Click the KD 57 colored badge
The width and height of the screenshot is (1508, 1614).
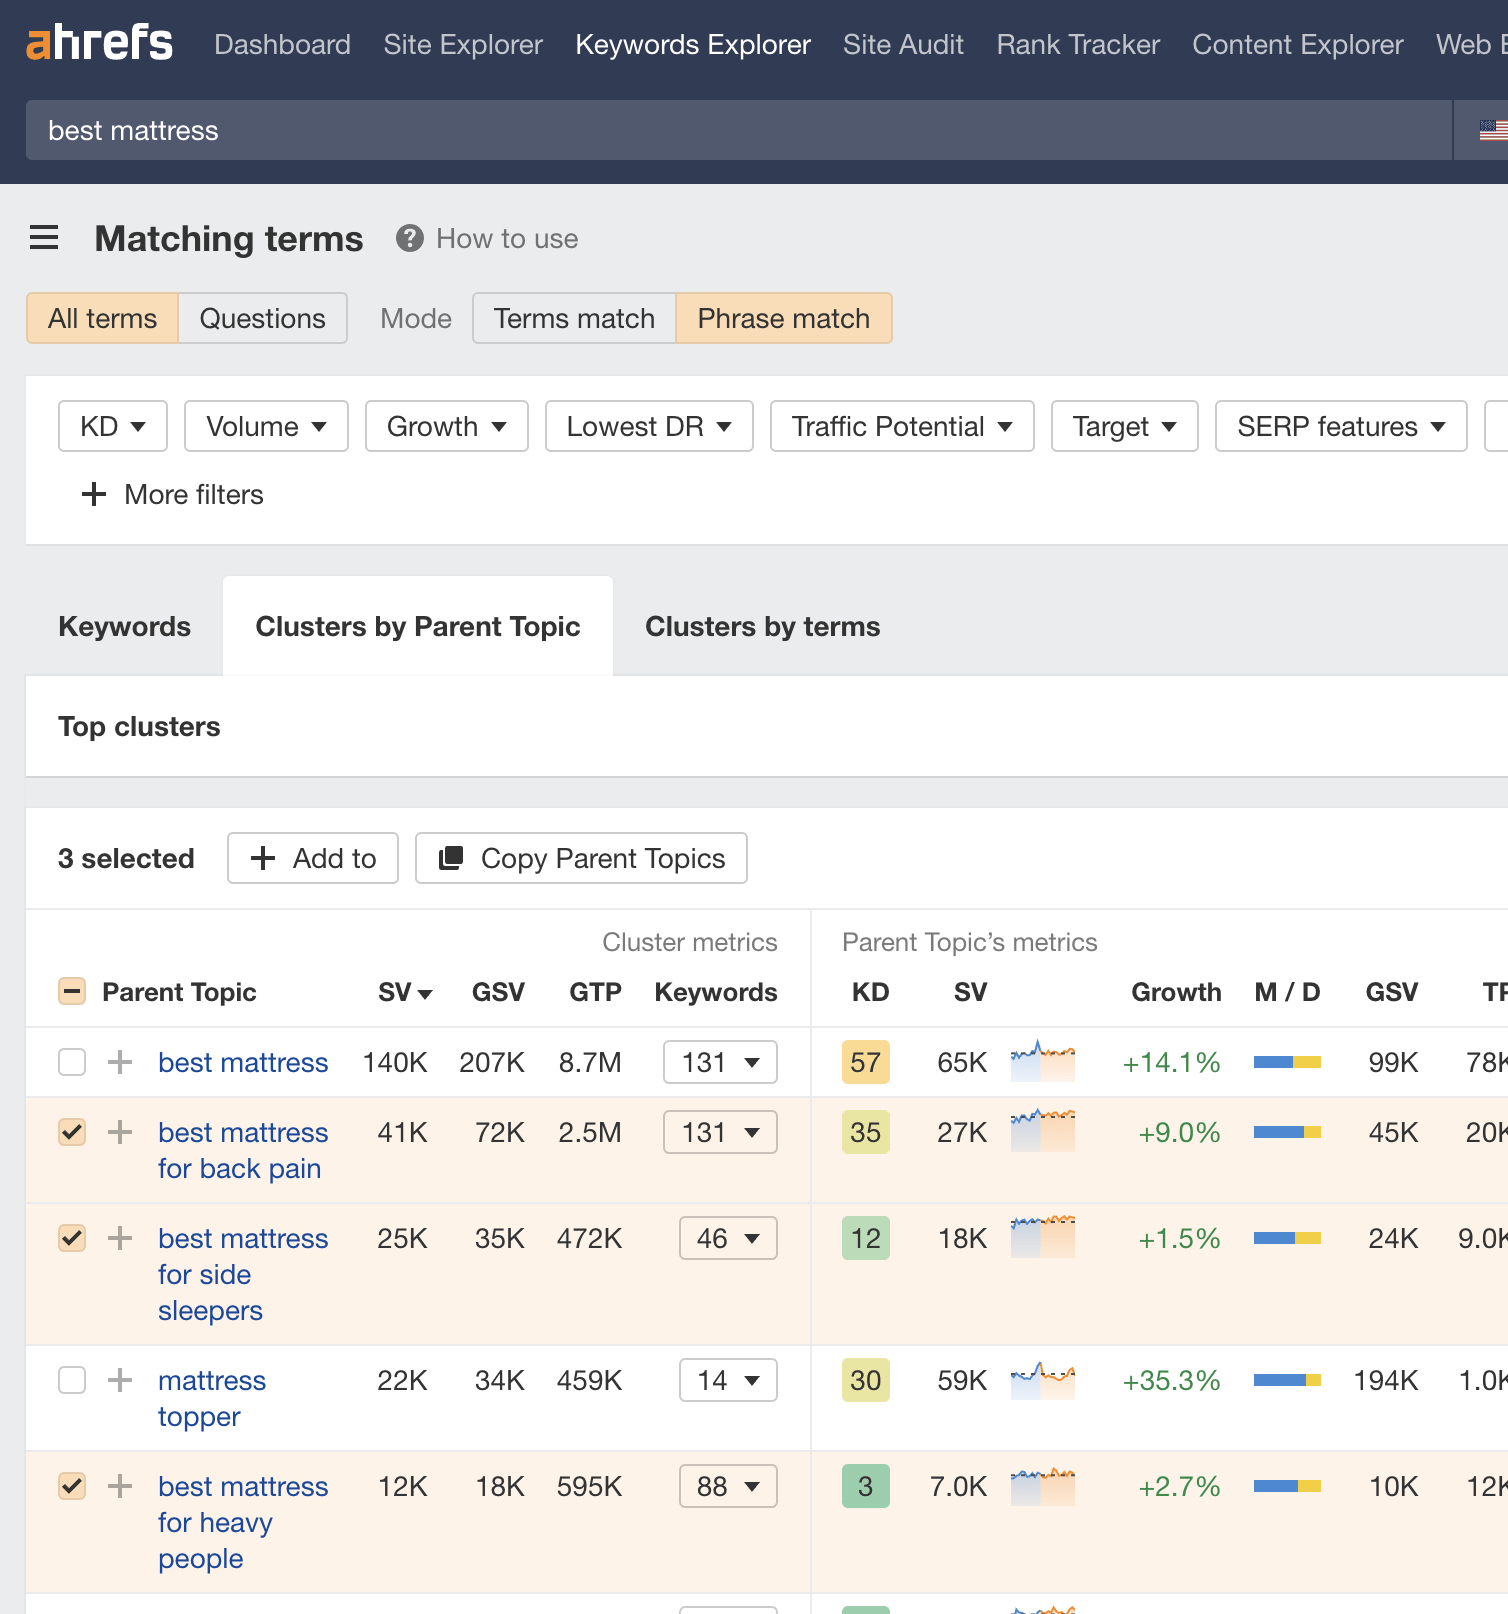point(865,1062)
